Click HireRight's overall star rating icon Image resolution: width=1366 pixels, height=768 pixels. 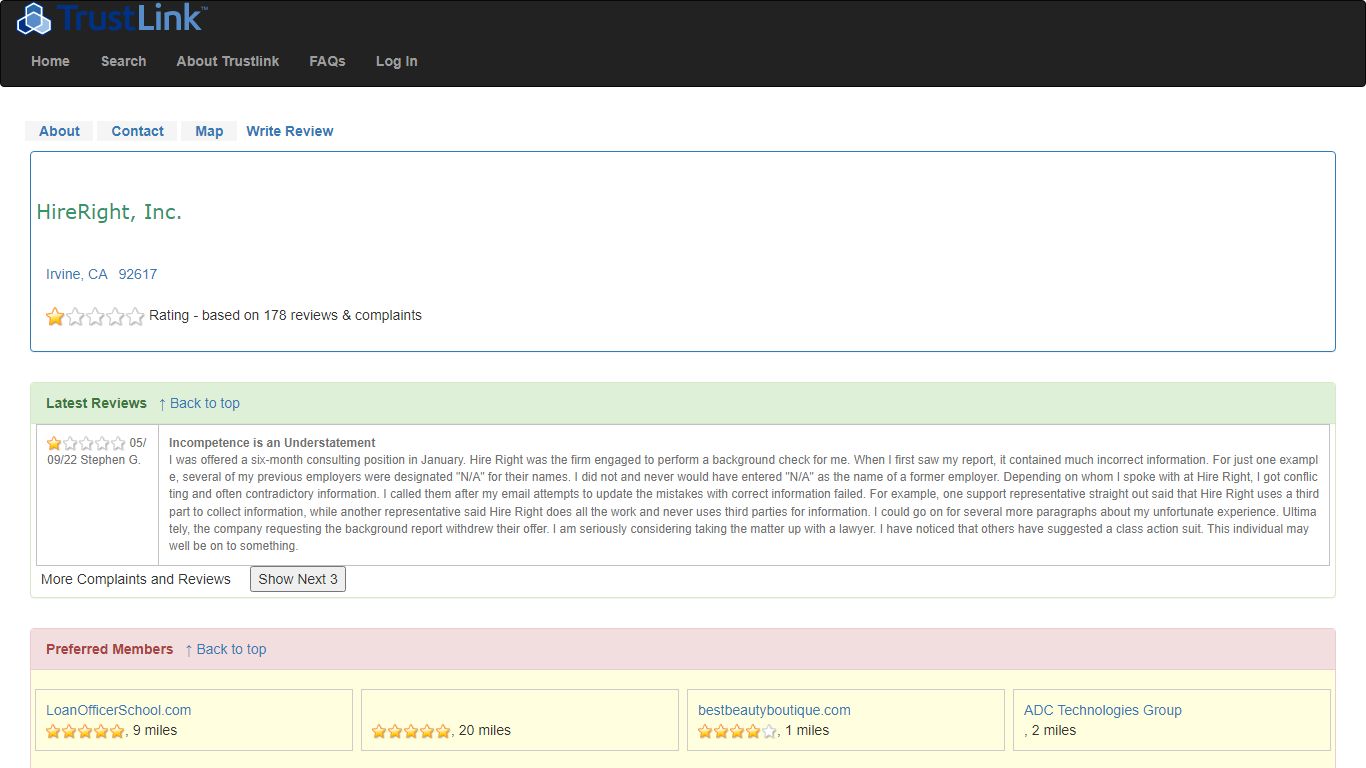coord(95,316)
